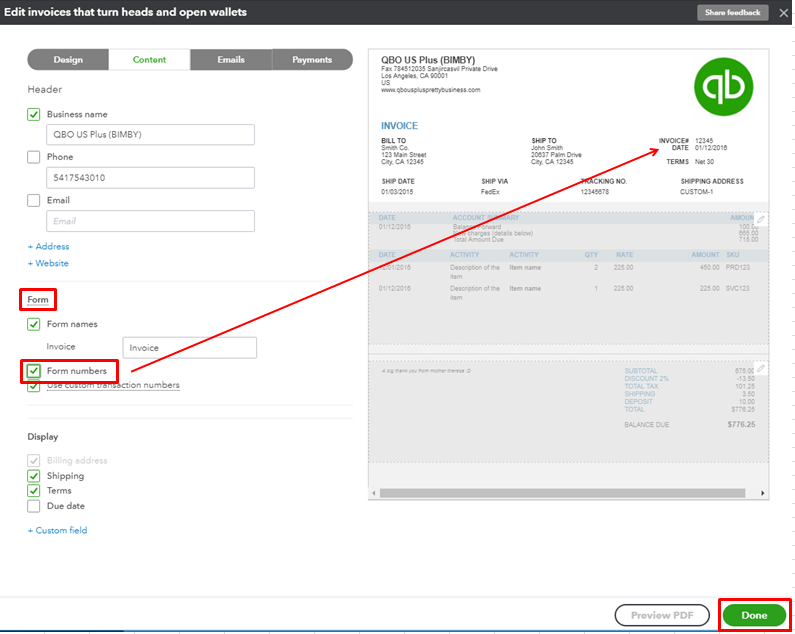This screenshot has height=634, width=795.
Task: Click the TRACKING NO. 12345678 value
Action: 595,192
